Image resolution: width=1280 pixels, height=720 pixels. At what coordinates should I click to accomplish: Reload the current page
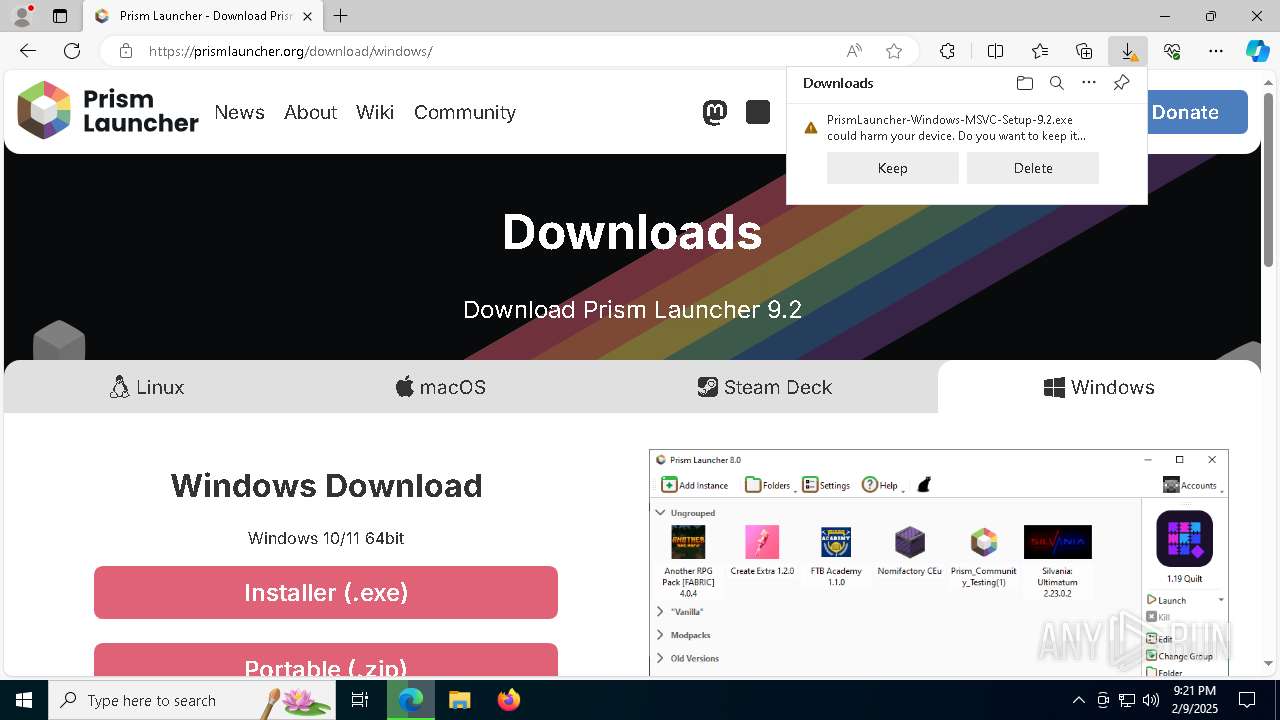pos(72,51)
